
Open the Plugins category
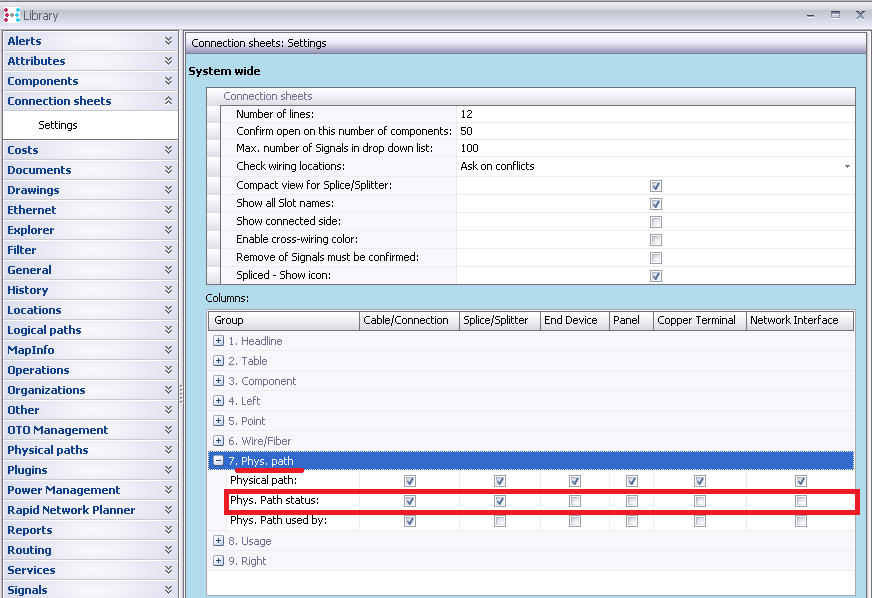[x=90, y=470]
